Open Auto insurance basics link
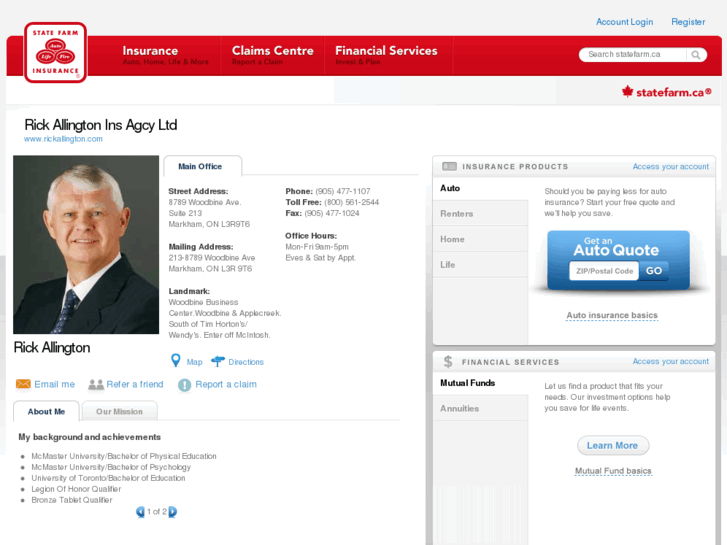This screenshot has height=545, width=727. pos(612,315)
